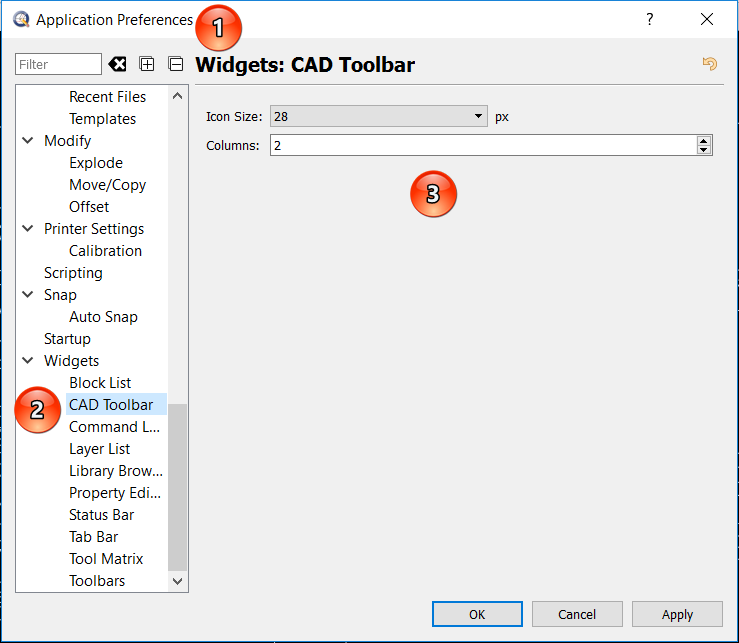This screenshot has width=739, height=643.
Task: Collapse the Snap tree section
Action: point(28,295)
